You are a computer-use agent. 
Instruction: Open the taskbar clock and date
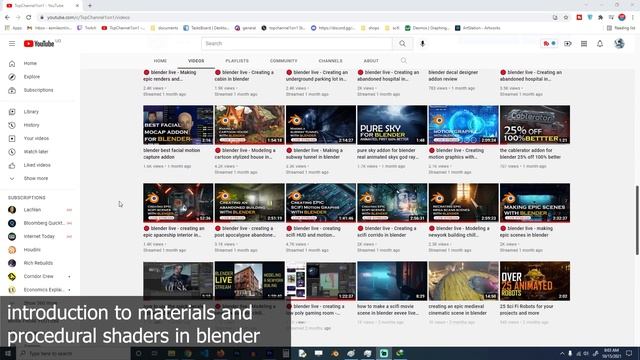coord(611,353)
